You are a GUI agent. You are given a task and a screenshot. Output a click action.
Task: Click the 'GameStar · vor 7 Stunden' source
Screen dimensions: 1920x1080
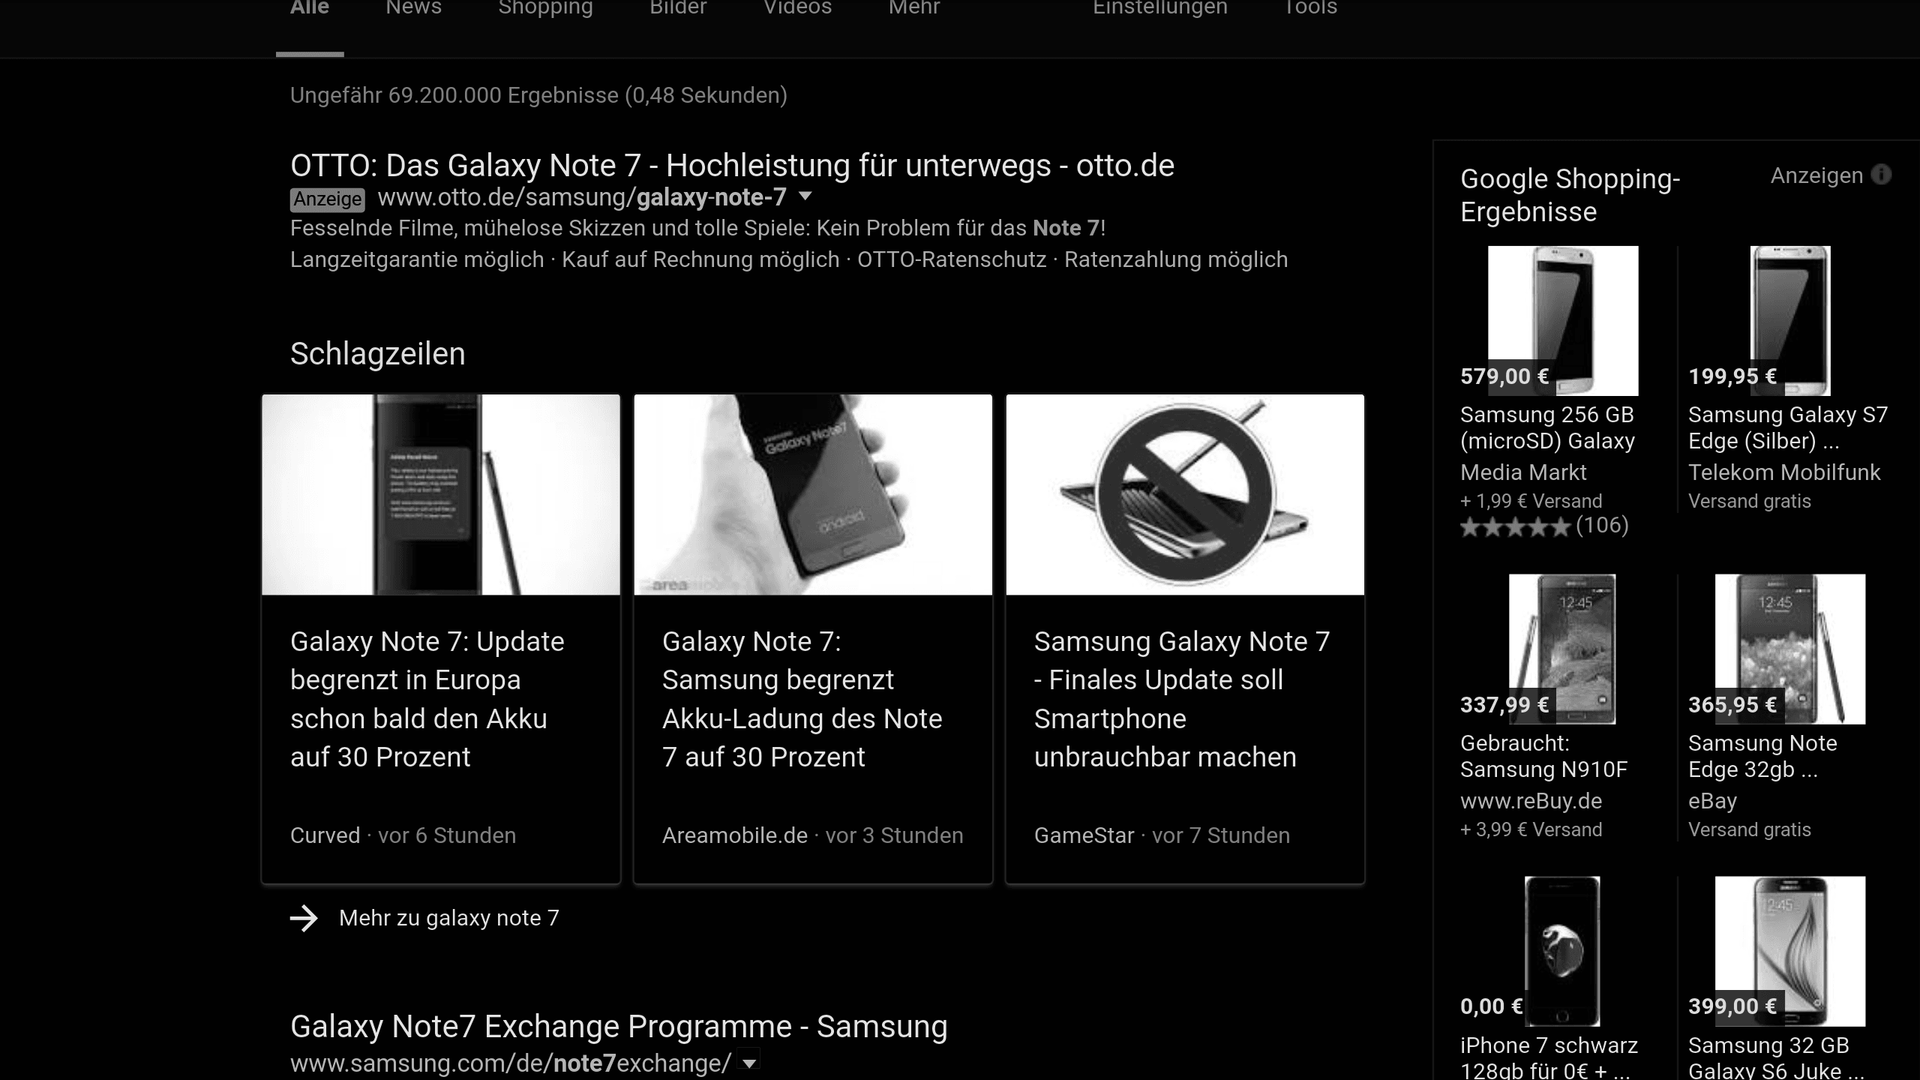point(1162,835)
